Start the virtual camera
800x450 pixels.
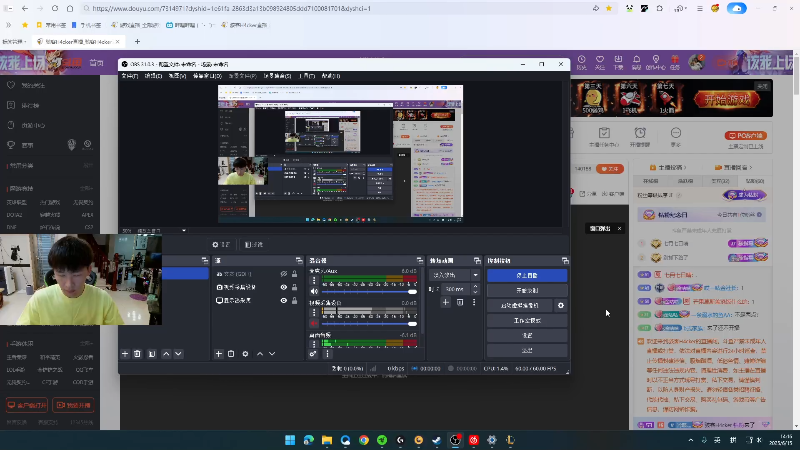(x=520, y=305)
